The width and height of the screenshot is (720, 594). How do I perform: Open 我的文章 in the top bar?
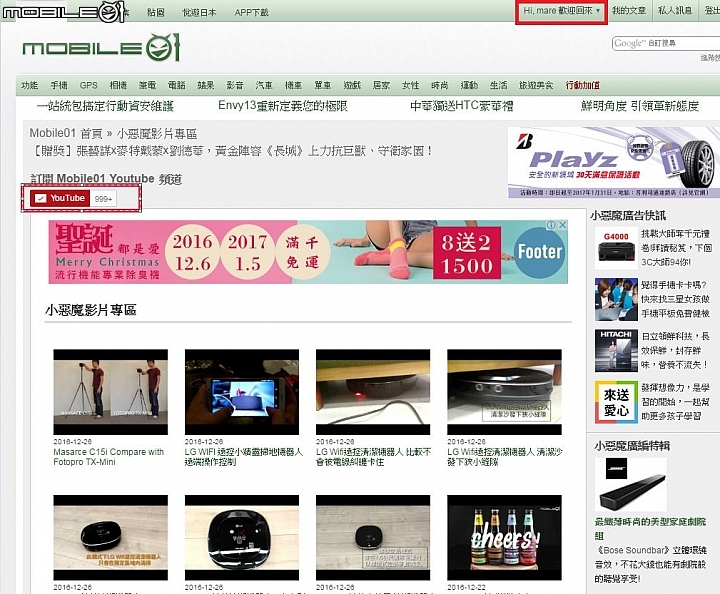(x=629, y=10)
